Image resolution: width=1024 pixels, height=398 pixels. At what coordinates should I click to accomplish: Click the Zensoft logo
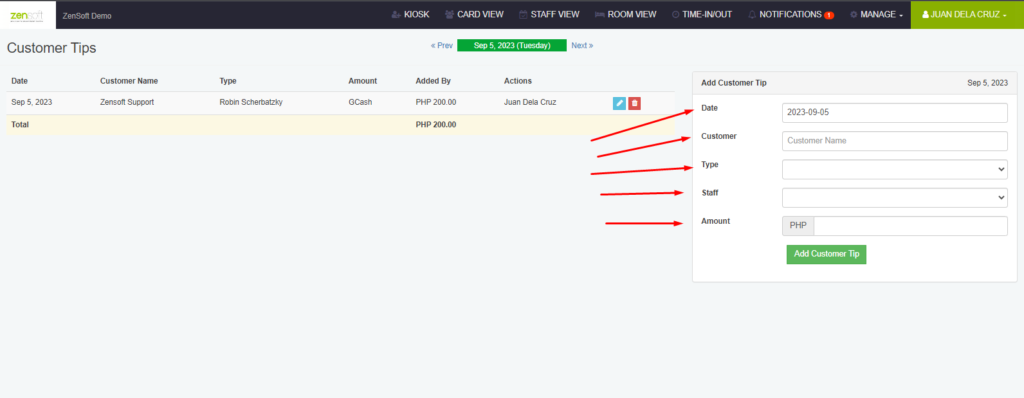point(27,15)
